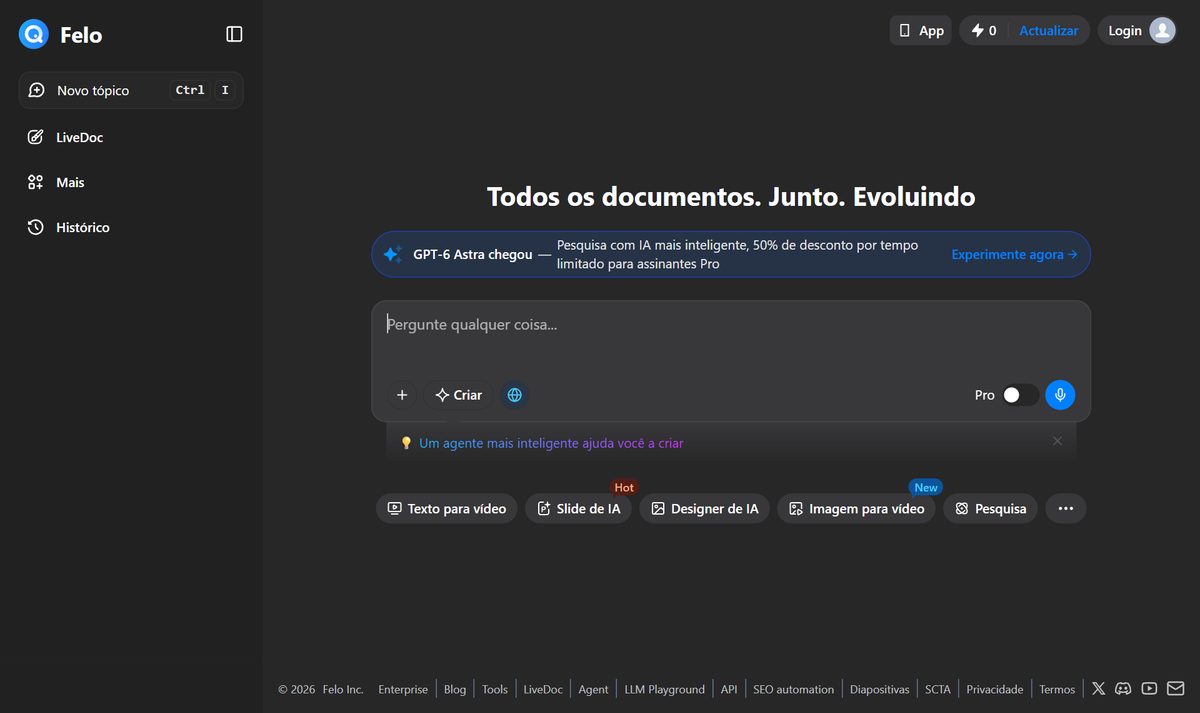Open the YouTube footer icon
Viewport: 1200px width, 713px height.
pyautogui.click(x=1149, y=688)
